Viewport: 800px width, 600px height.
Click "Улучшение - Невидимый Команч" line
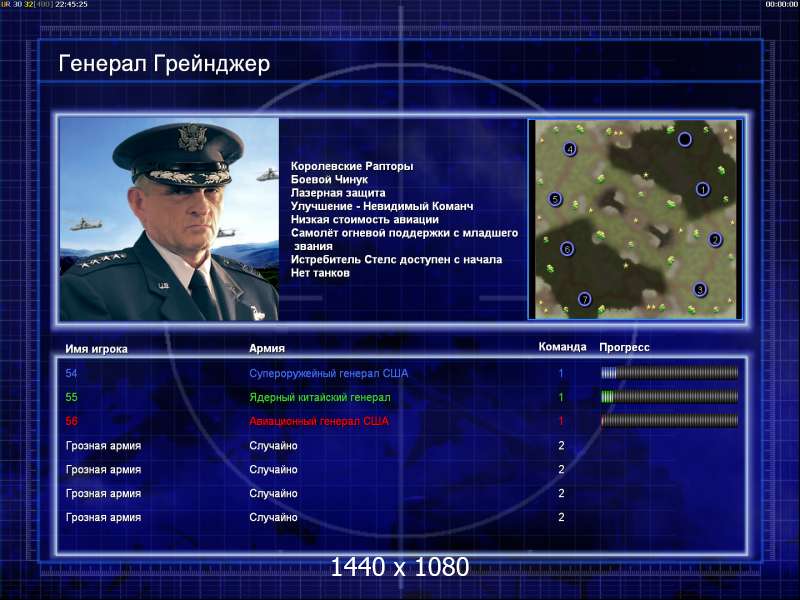(x=382, y=206)
